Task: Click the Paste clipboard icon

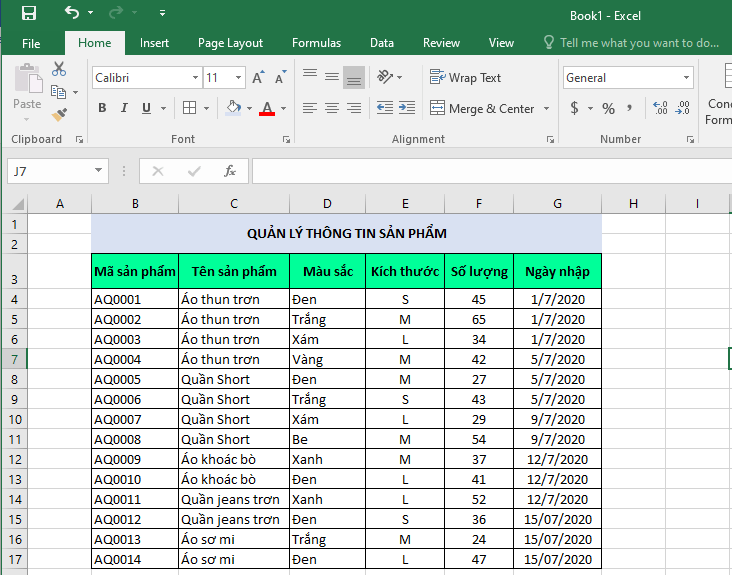Action: pyautogui.click(x=28, y=79)
